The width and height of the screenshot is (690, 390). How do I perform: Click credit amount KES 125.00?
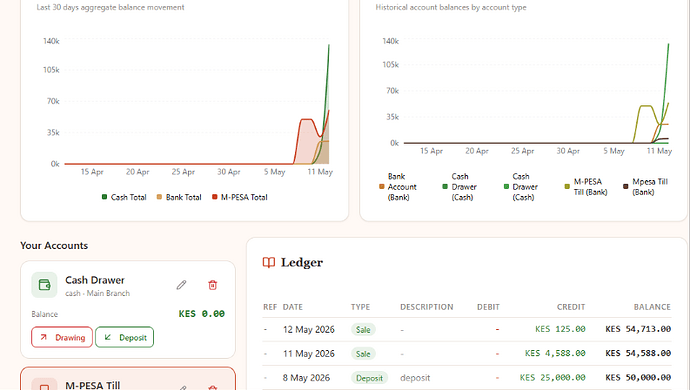560,329
